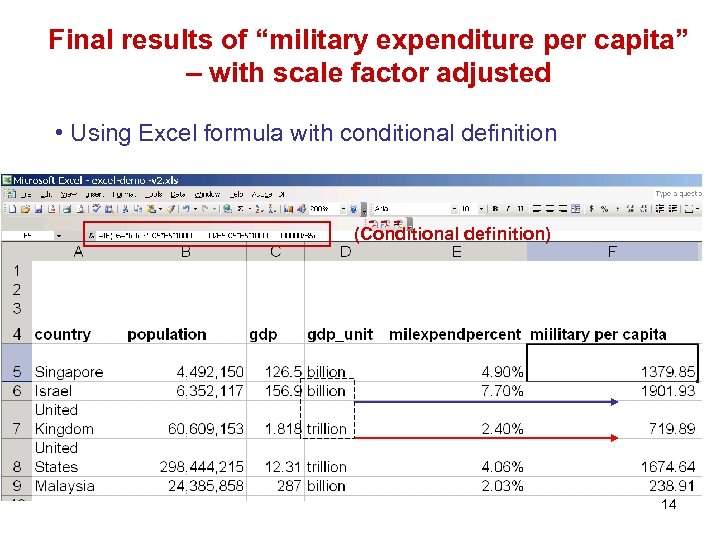Open the Borders dropdown arrow
The width and height of the screenshot is (720, 540).
(x=698, y=209)
